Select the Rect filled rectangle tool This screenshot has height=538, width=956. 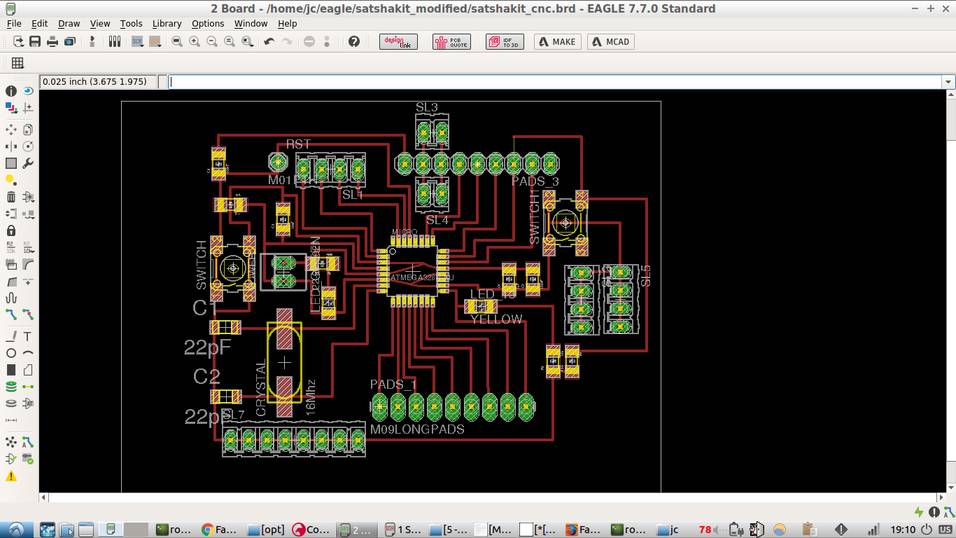[x=11, y=370]
